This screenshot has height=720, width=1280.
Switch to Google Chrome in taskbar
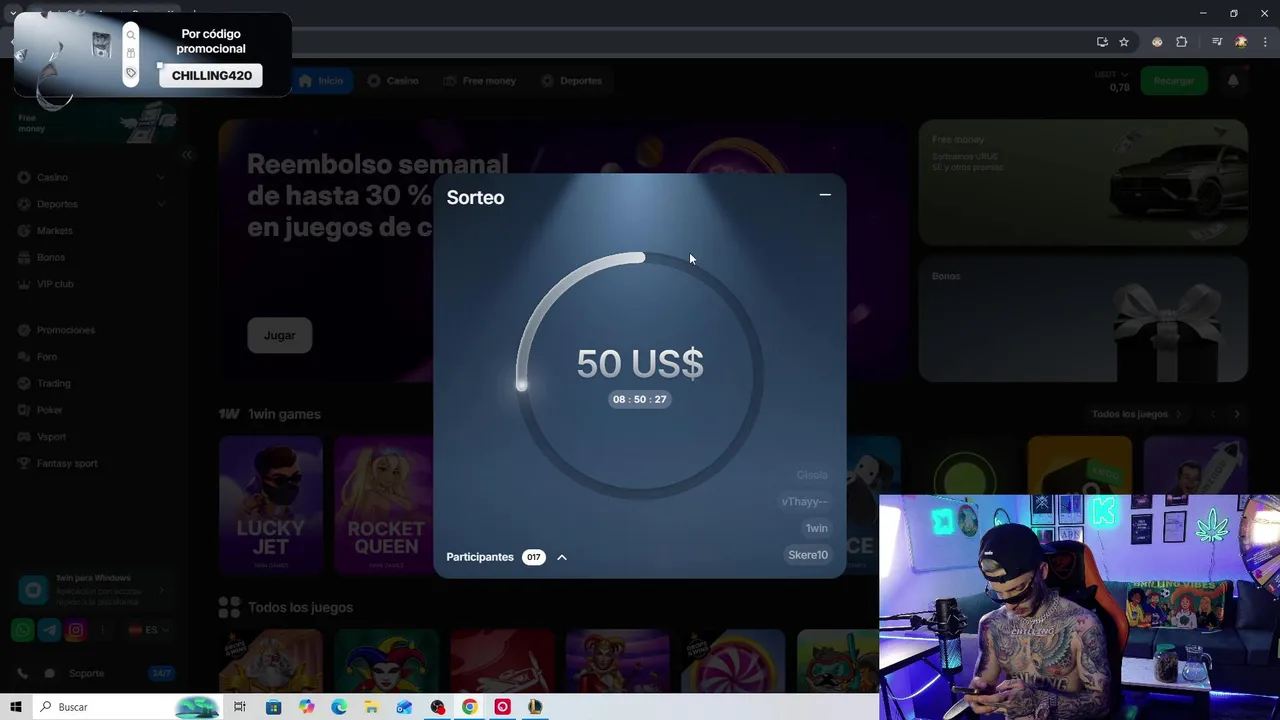470,707
